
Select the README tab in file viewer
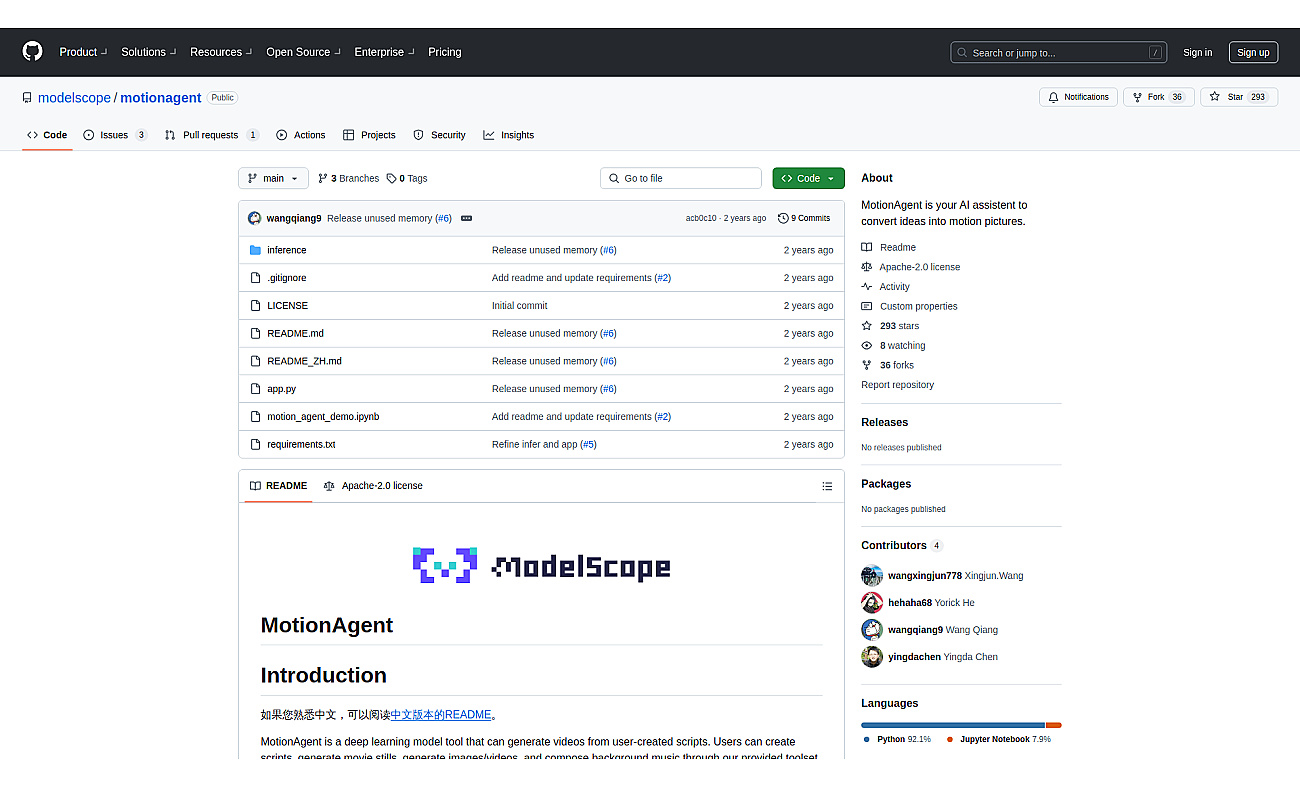[x=278, y=486]
